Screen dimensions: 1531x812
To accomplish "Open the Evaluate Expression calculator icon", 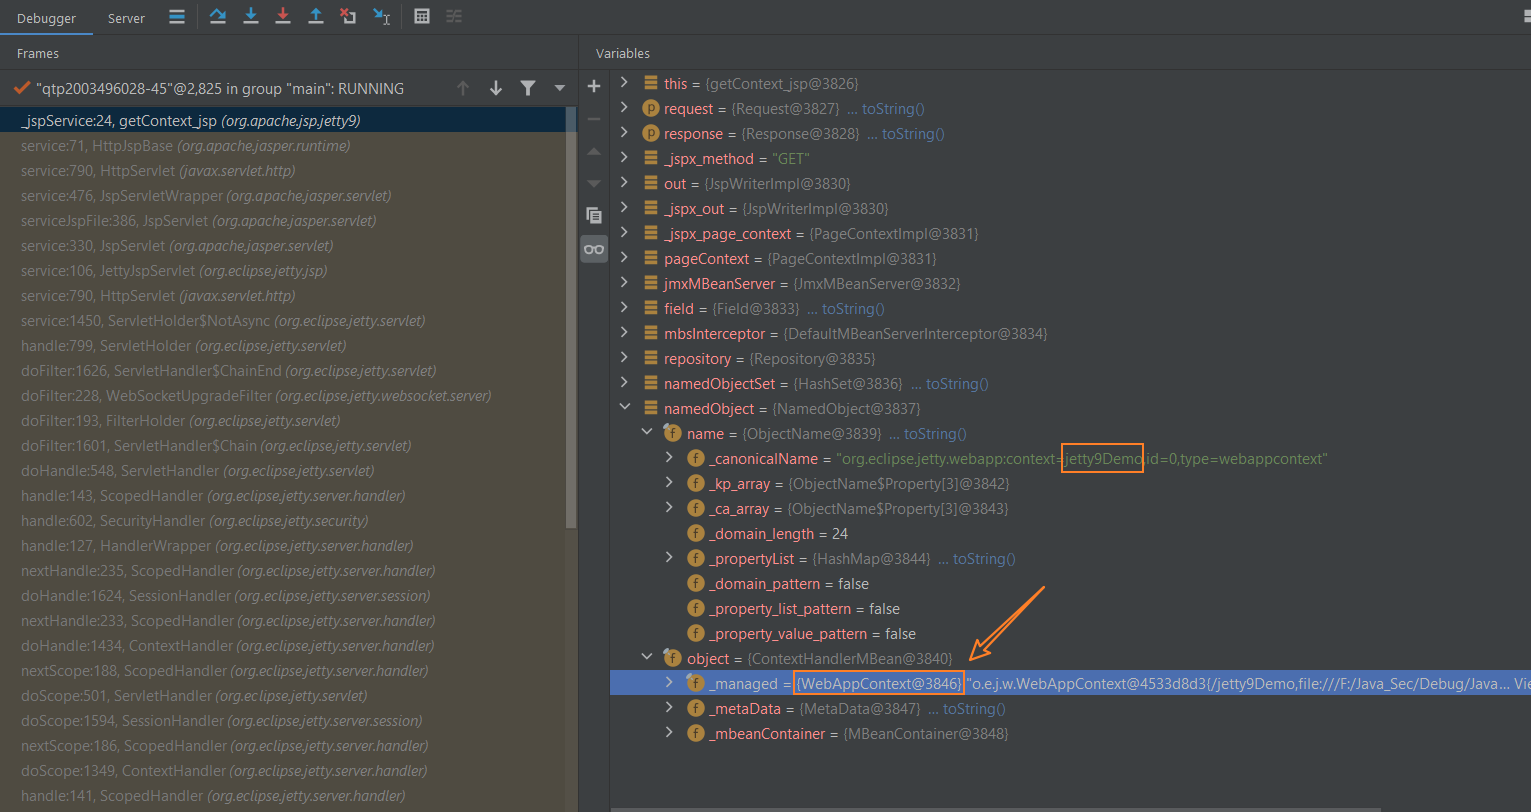I will pyautogui.click(x=422, y=16).
